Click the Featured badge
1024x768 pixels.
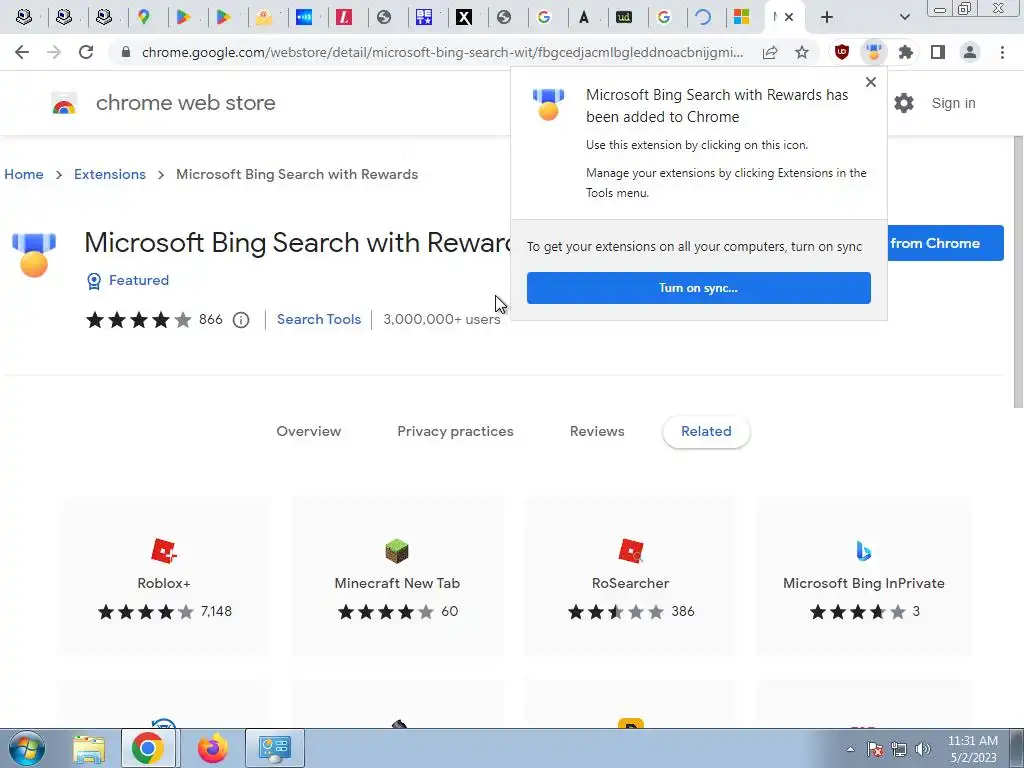(x=128, y=281)
